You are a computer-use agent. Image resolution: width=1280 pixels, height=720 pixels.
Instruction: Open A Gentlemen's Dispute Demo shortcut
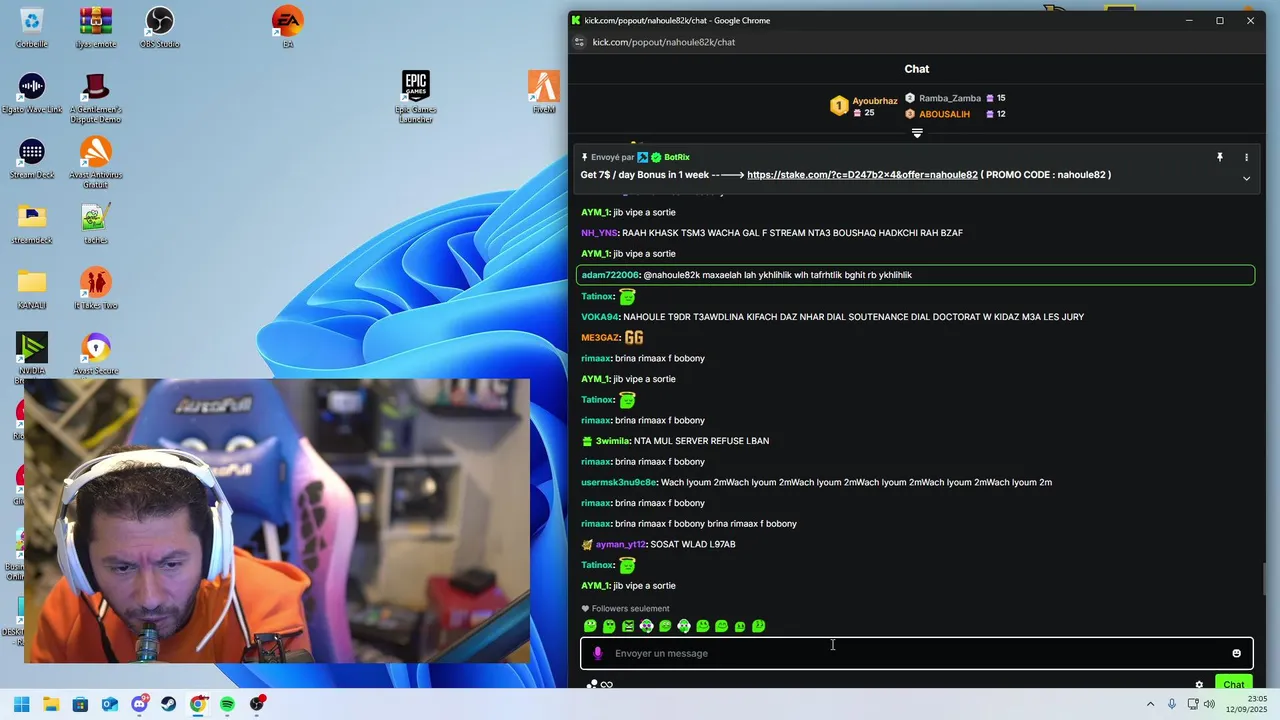(96, 97)
